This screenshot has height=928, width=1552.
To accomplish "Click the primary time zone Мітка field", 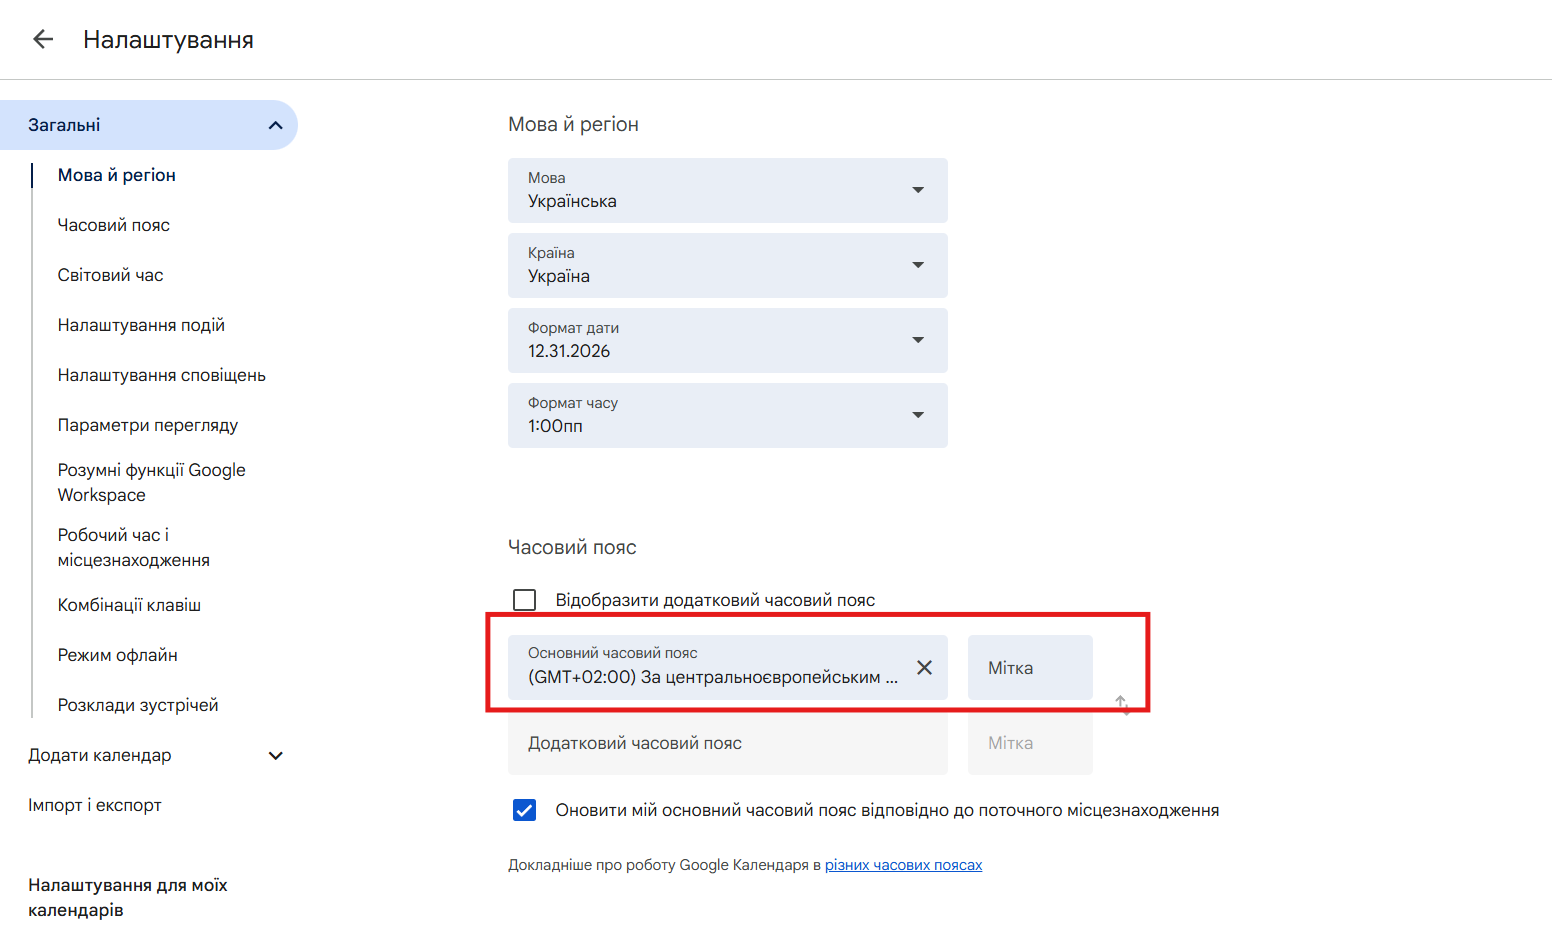I will pyautogui.click(x=1030, y=667).
